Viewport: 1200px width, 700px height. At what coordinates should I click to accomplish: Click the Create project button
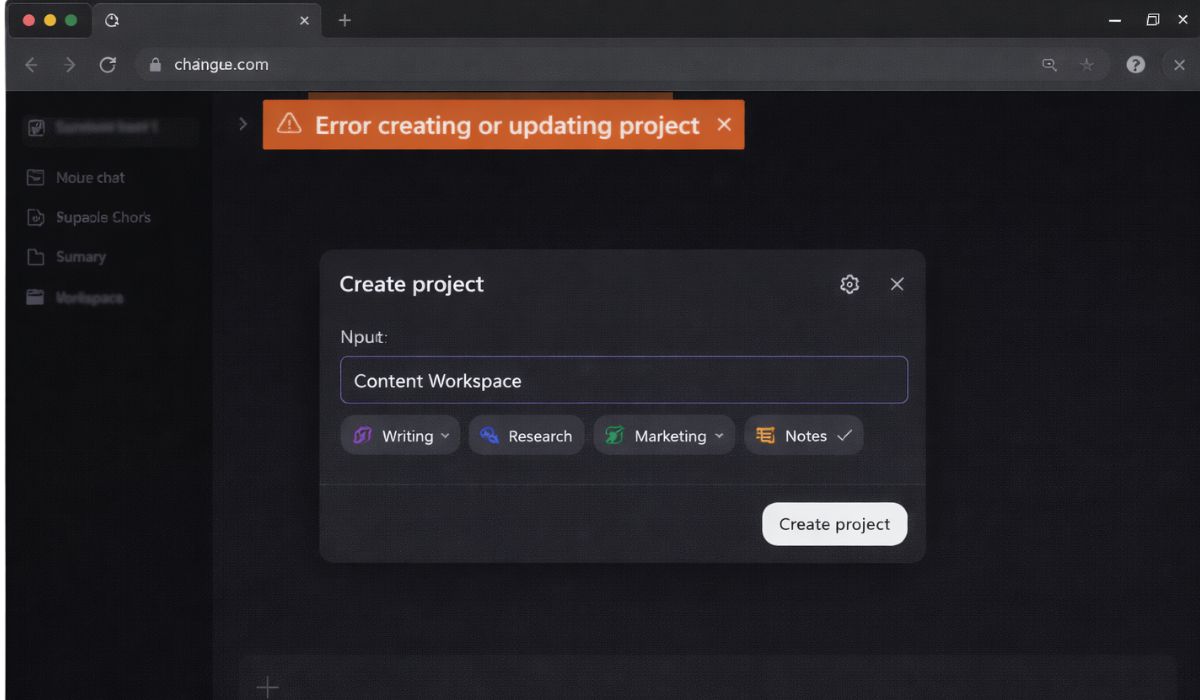[834, 524]
